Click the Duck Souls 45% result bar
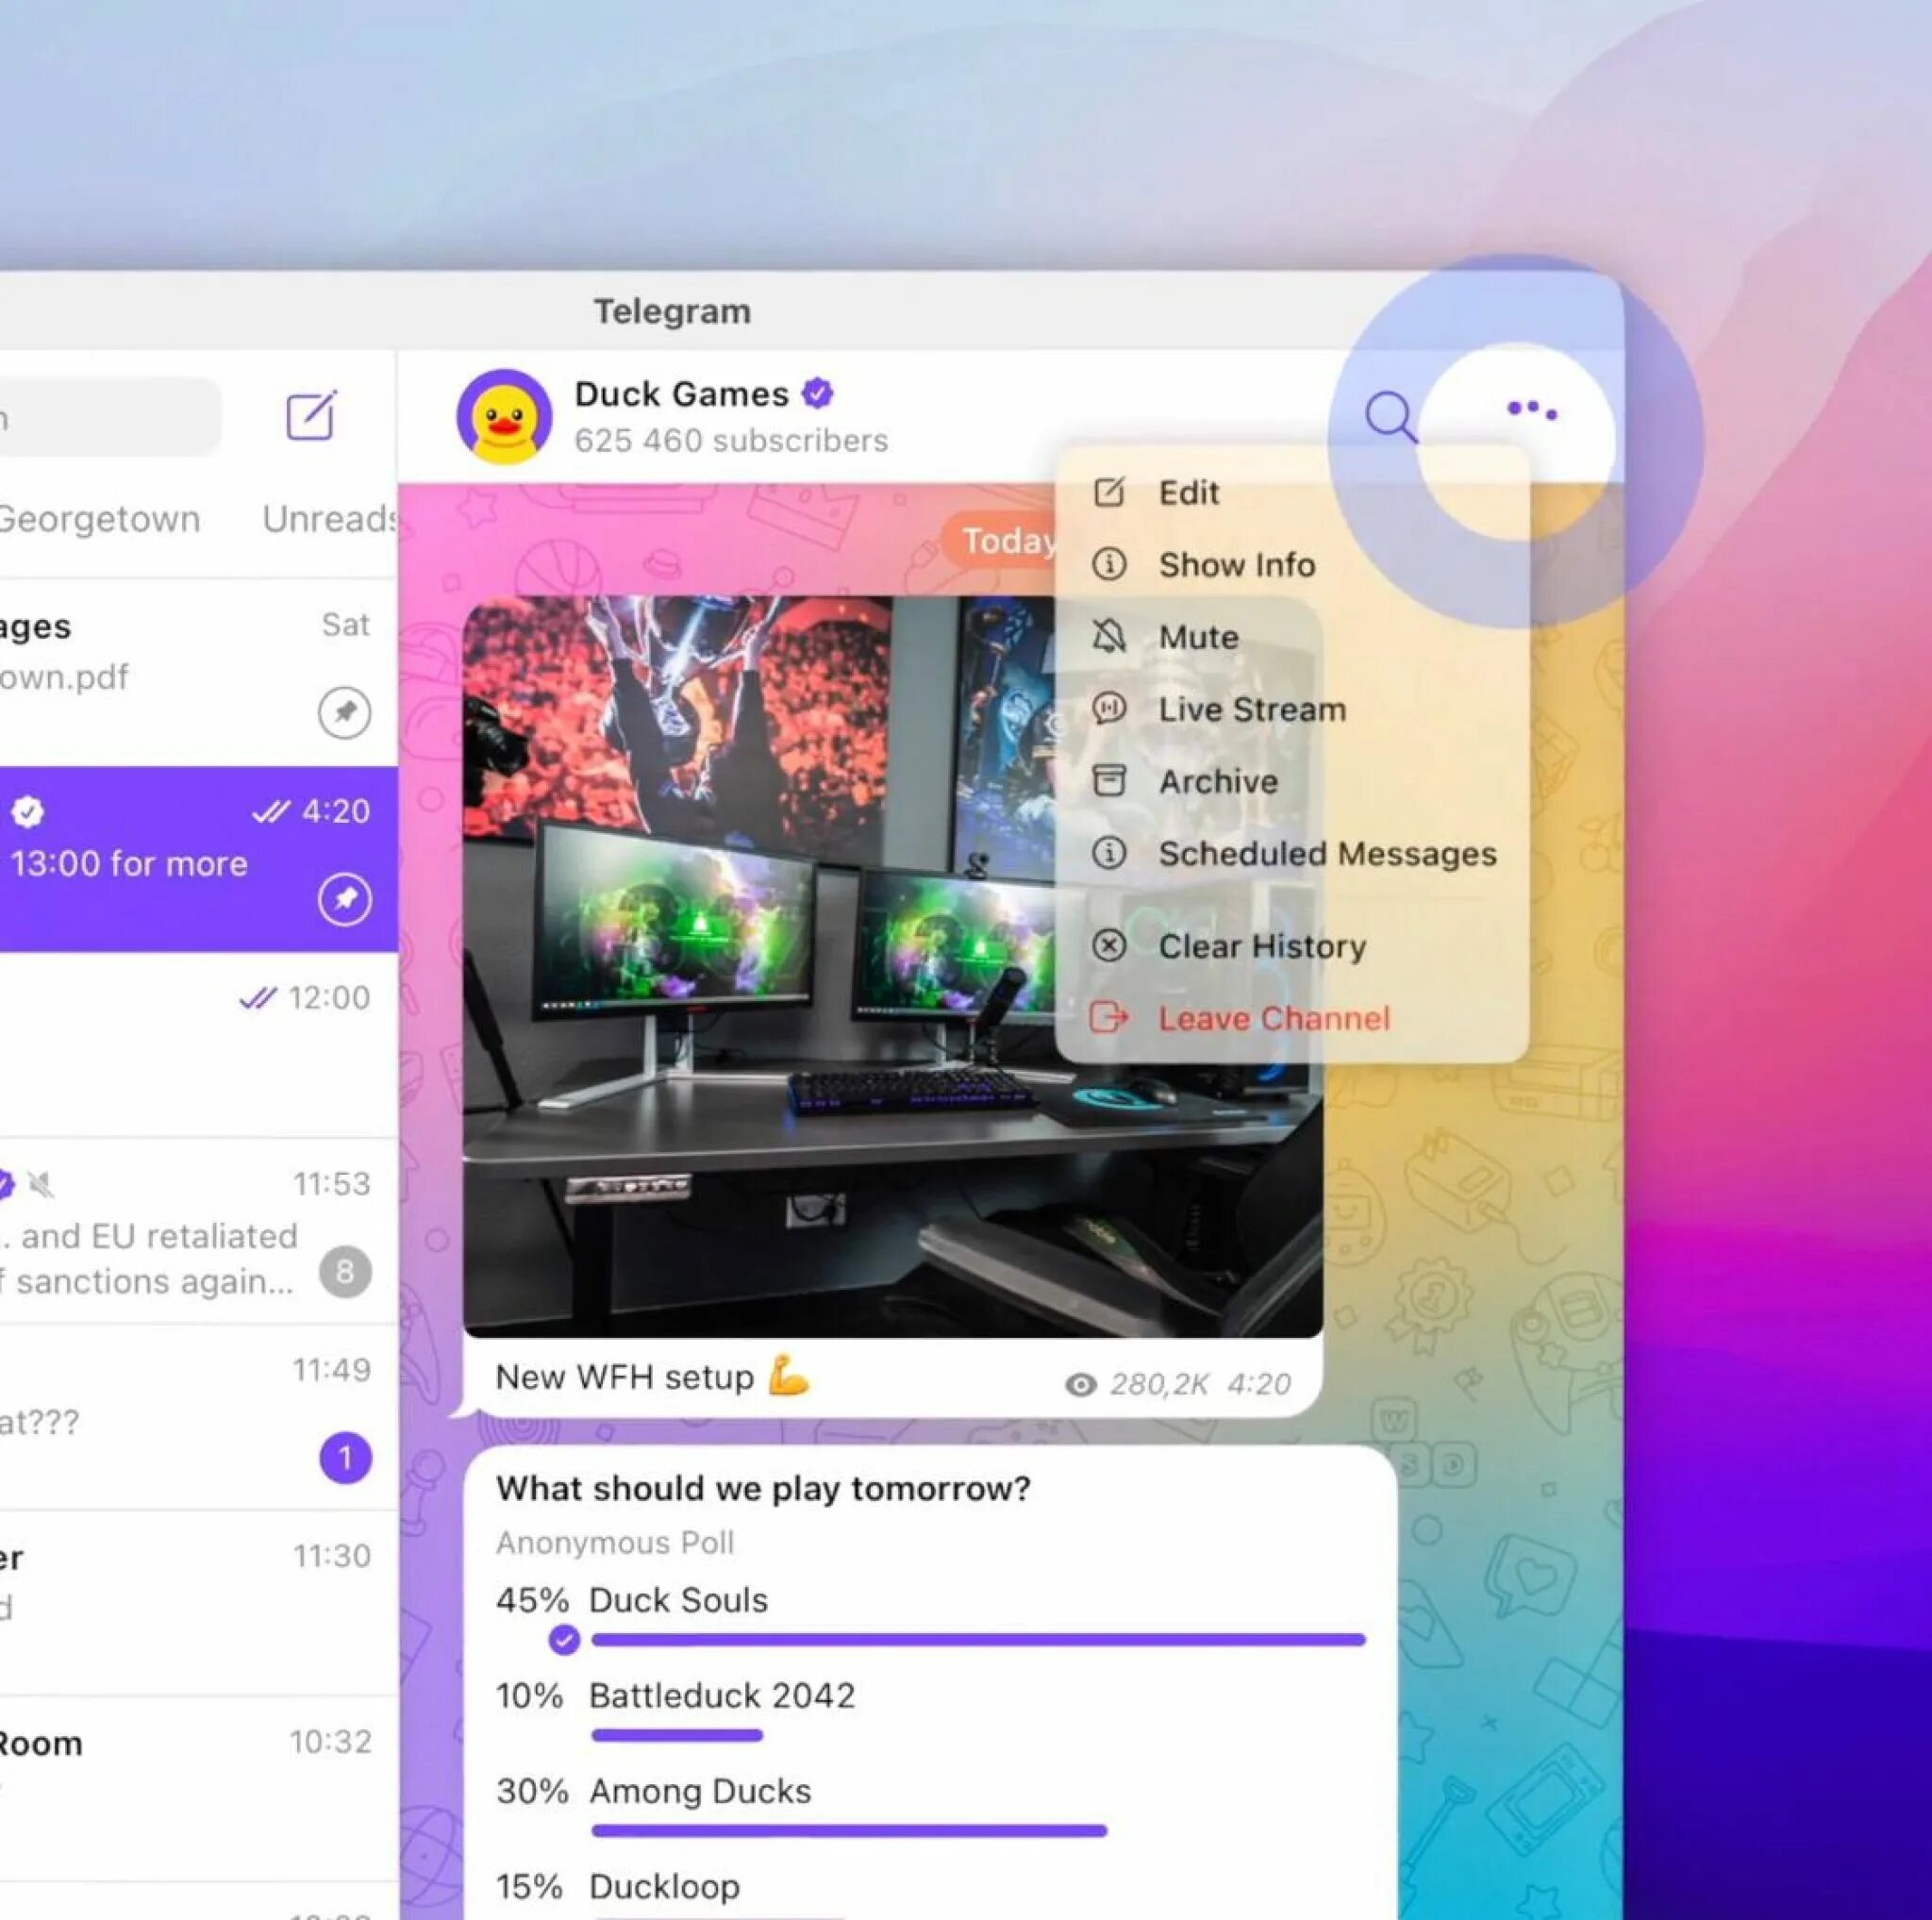 (978, 1639)
